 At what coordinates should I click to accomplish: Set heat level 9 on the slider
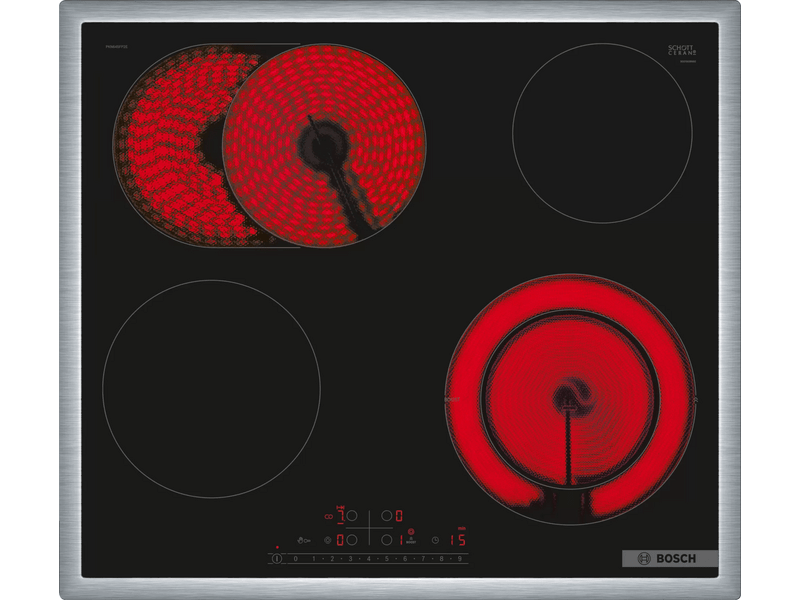[x=459, y=559]
